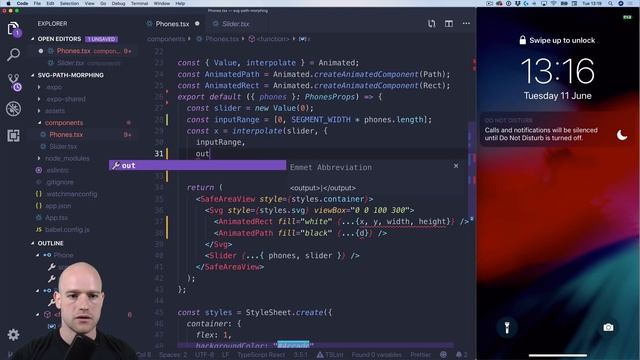The width and height of the screenshot is (640, 360).
Task: Open Spotlight search in the menu bar
Action: click(x=610, y=3)
